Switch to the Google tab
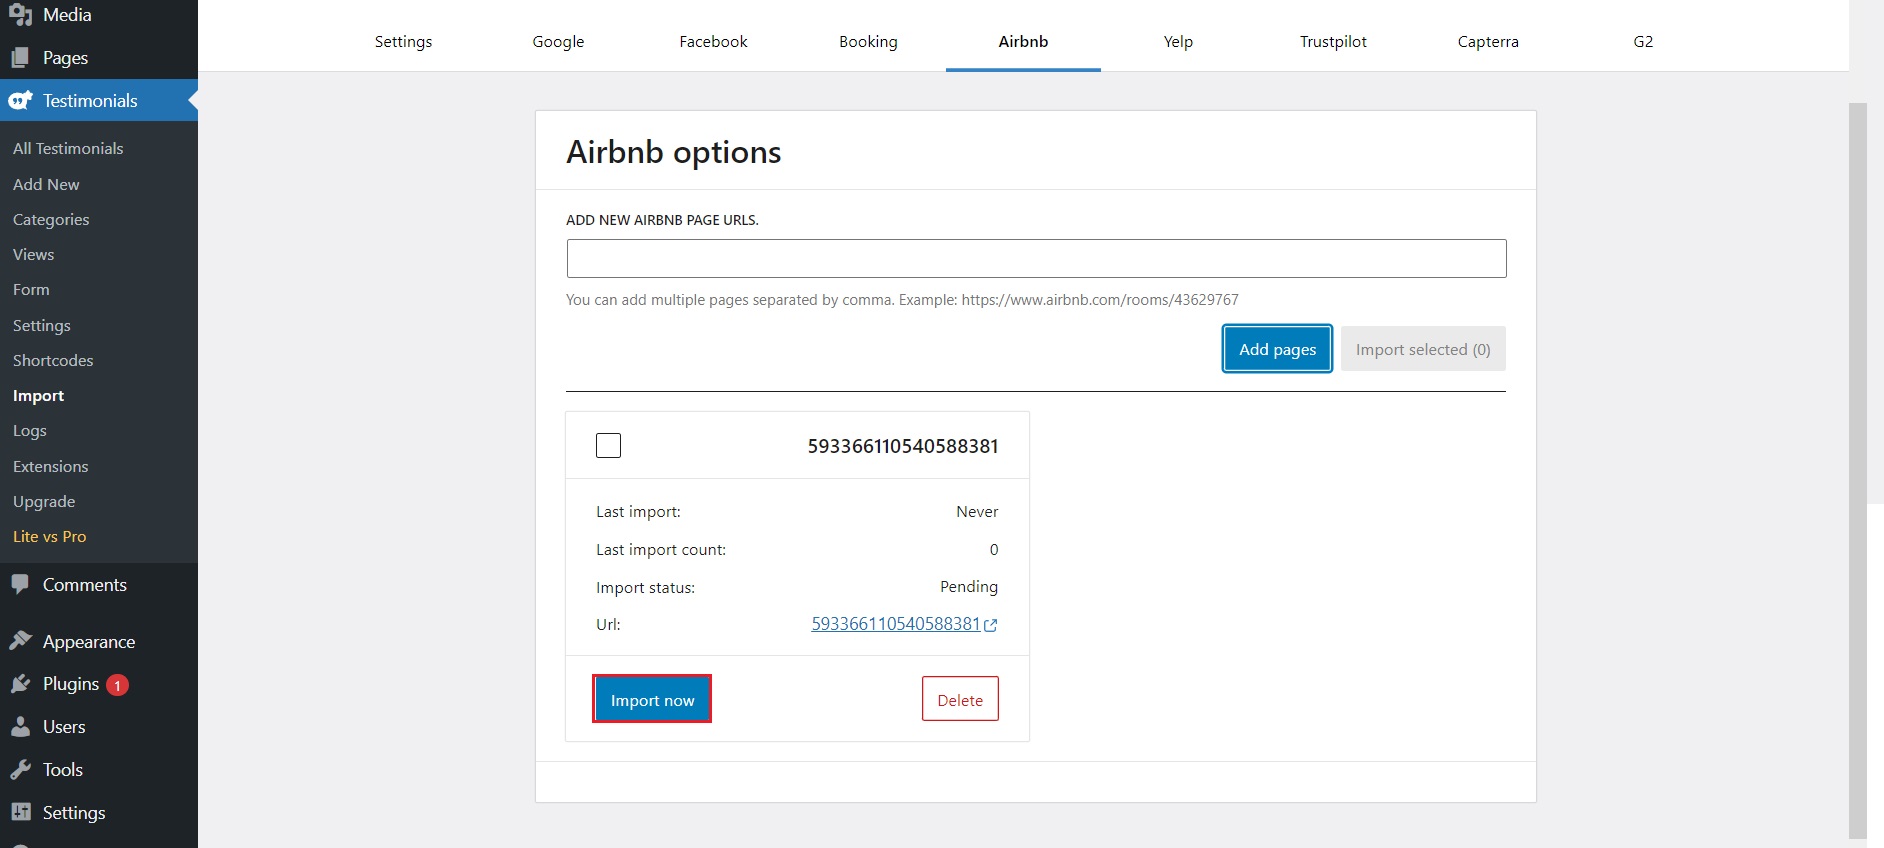Screen dimensions: 1884x848 (558, 41)
